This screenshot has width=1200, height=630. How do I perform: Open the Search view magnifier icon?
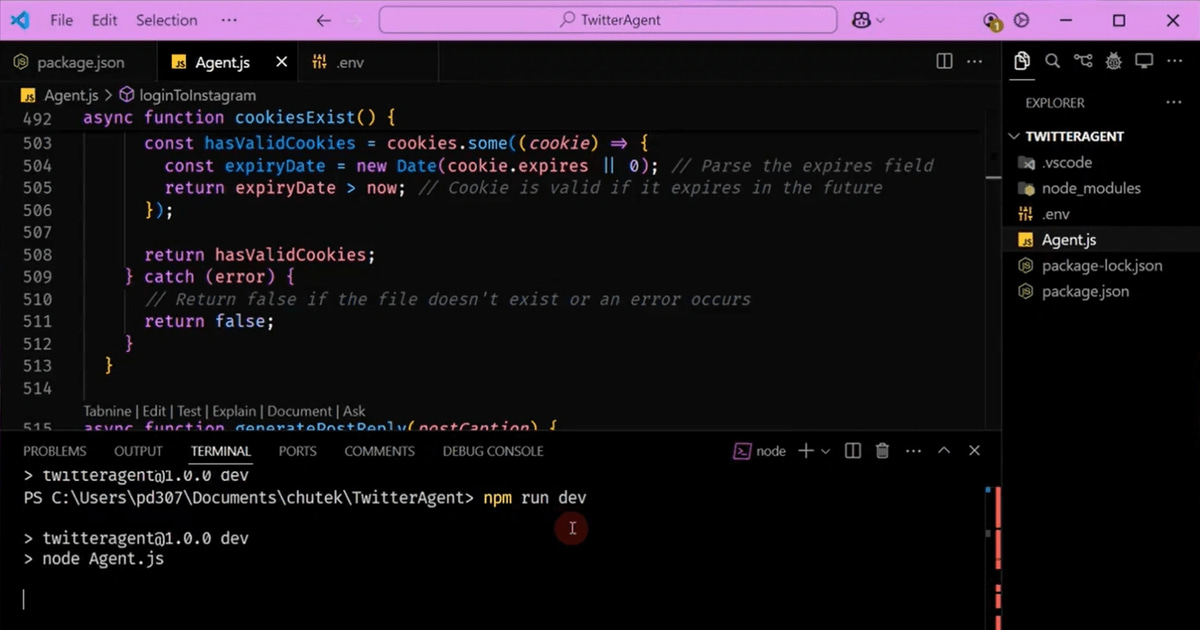1052,61
